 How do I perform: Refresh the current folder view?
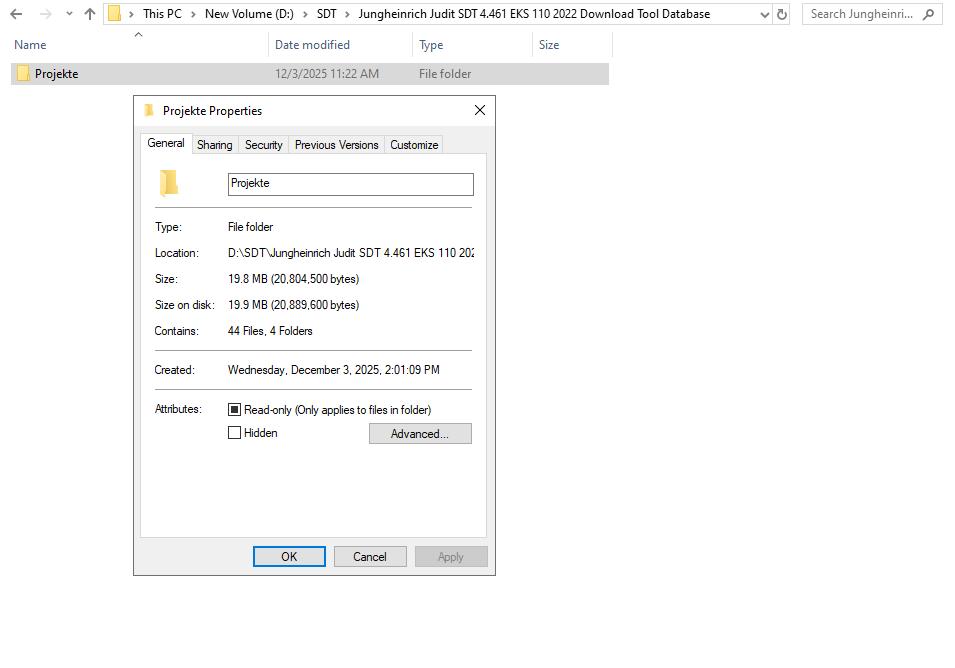(x=782, y=14)
